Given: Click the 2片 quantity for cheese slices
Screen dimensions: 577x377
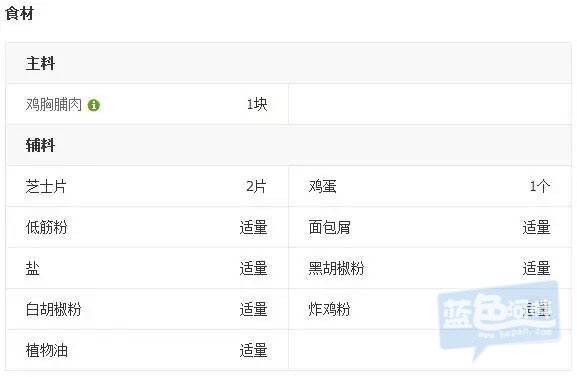Looking at the screenshot, I should [256, 186].
